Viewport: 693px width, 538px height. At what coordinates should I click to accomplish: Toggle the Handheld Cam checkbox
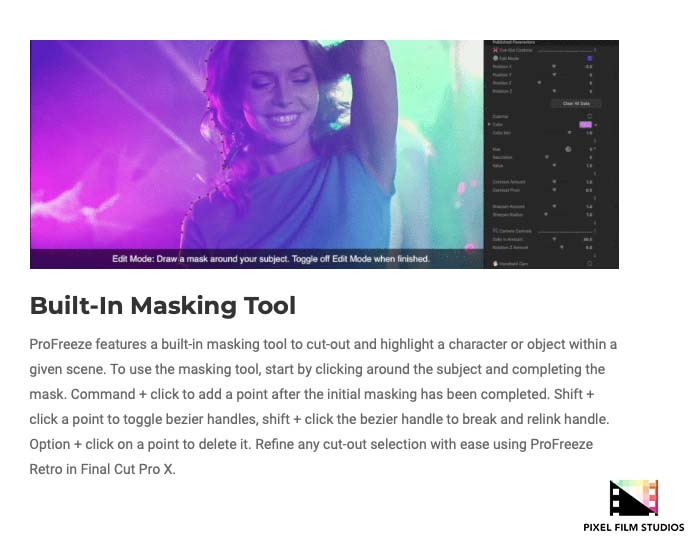point(590,263)
